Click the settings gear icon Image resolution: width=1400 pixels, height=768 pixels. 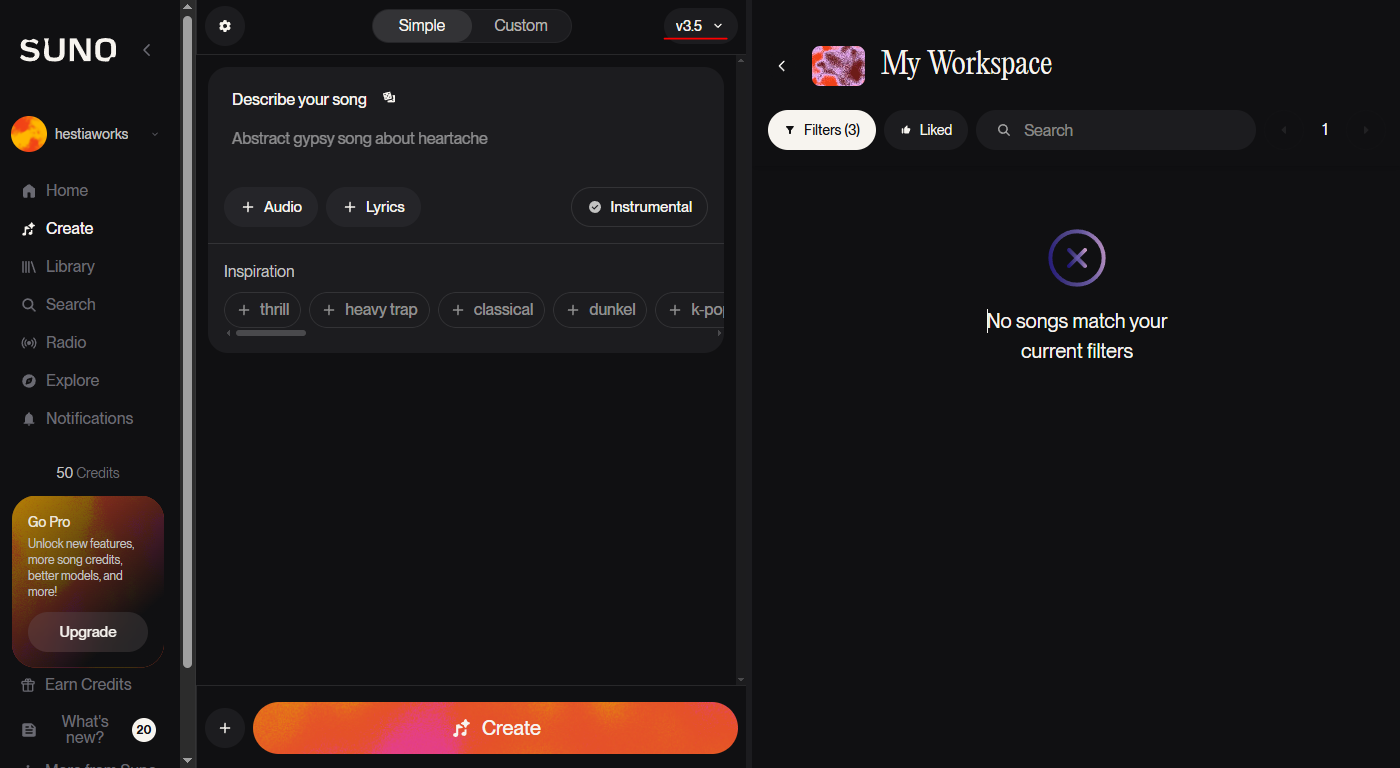(225, 26)
